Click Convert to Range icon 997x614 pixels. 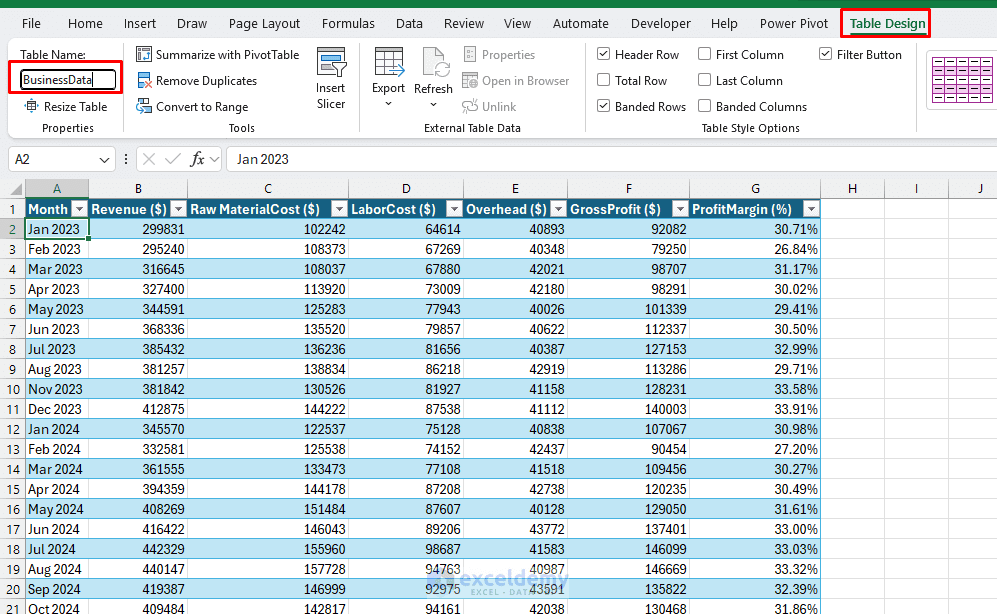(x=144, y=106)
